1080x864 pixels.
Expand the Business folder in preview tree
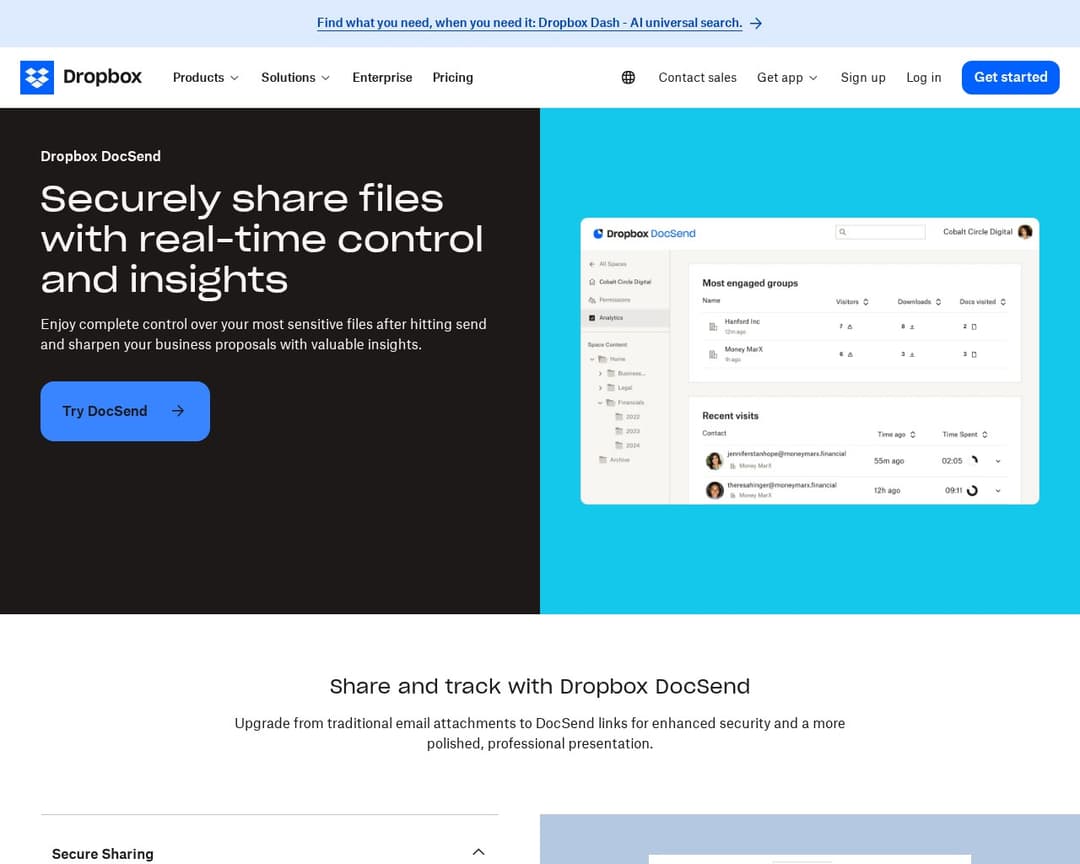[x=600, y=373]
